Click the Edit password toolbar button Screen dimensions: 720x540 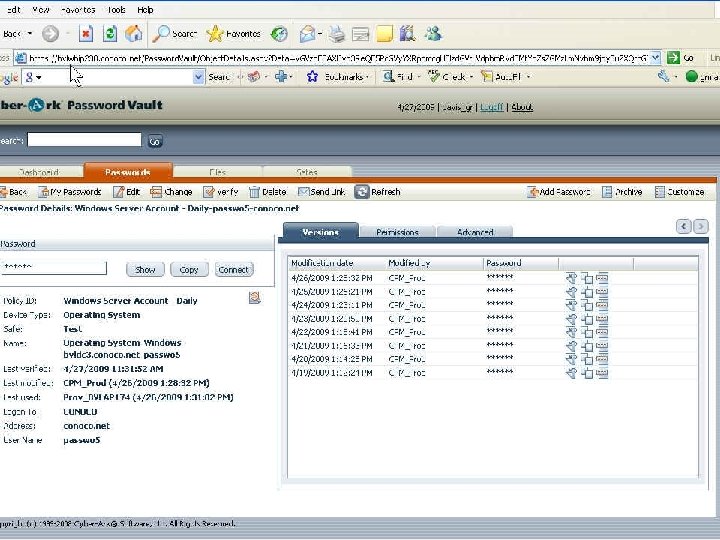pyautogui.click(x=126, y=192)
